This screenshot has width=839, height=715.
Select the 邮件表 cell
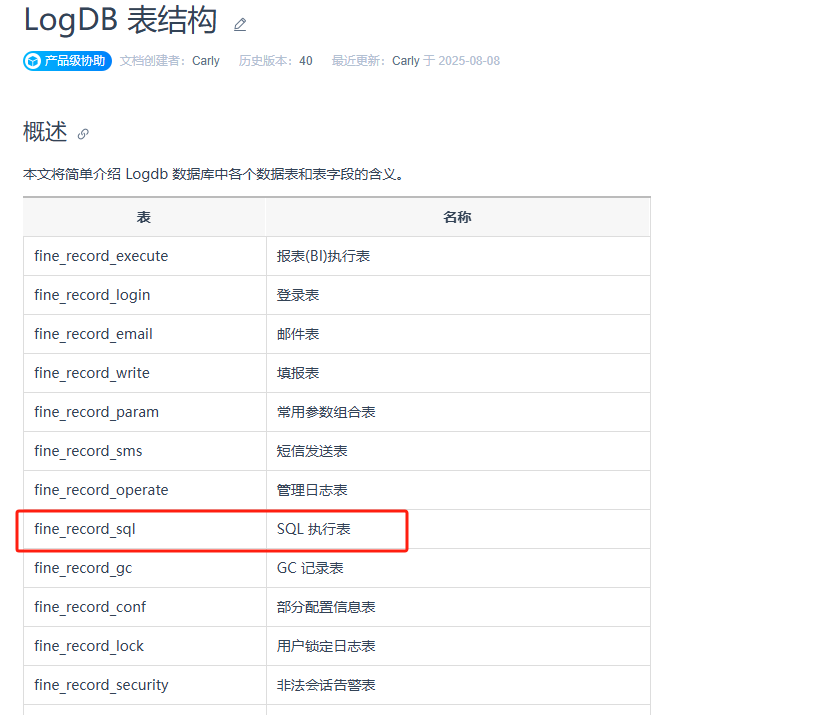(x=458, y=334)
